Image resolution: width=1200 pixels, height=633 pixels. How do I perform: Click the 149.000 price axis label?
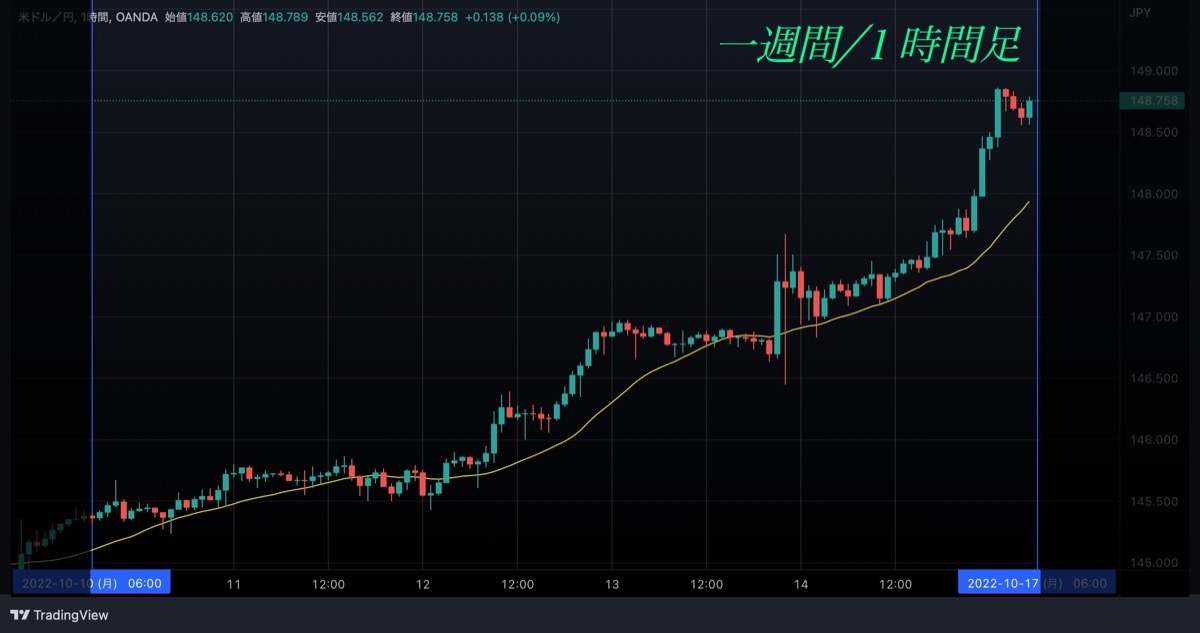click(x=1152, y=71)
